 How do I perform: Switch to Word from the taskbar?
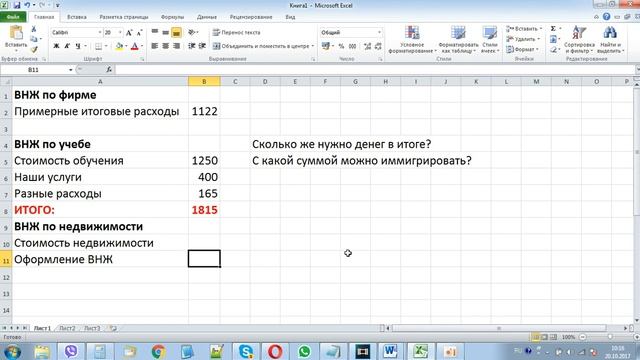(x=391, y=351)
